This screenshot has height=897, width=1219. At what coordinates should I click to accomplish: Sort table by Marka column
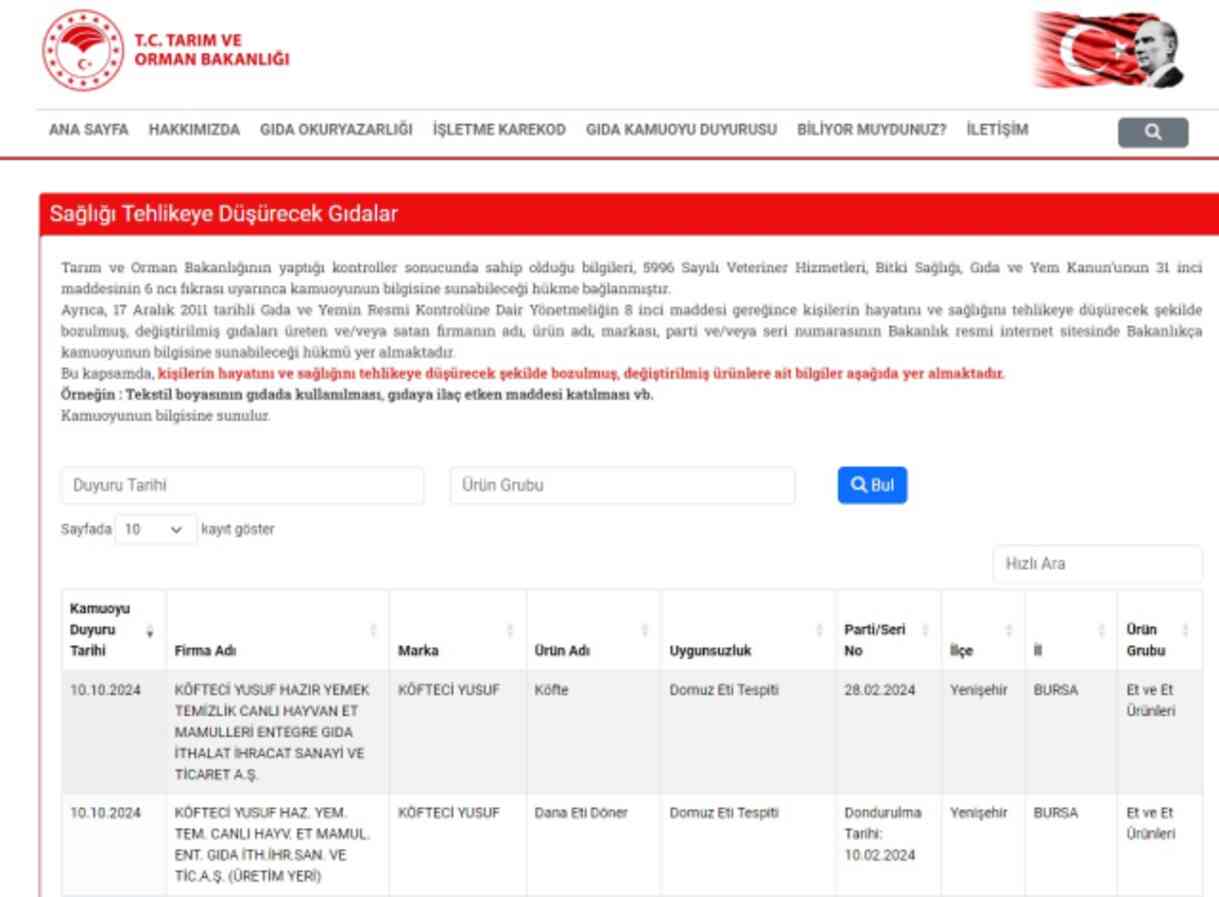[457, 630]
